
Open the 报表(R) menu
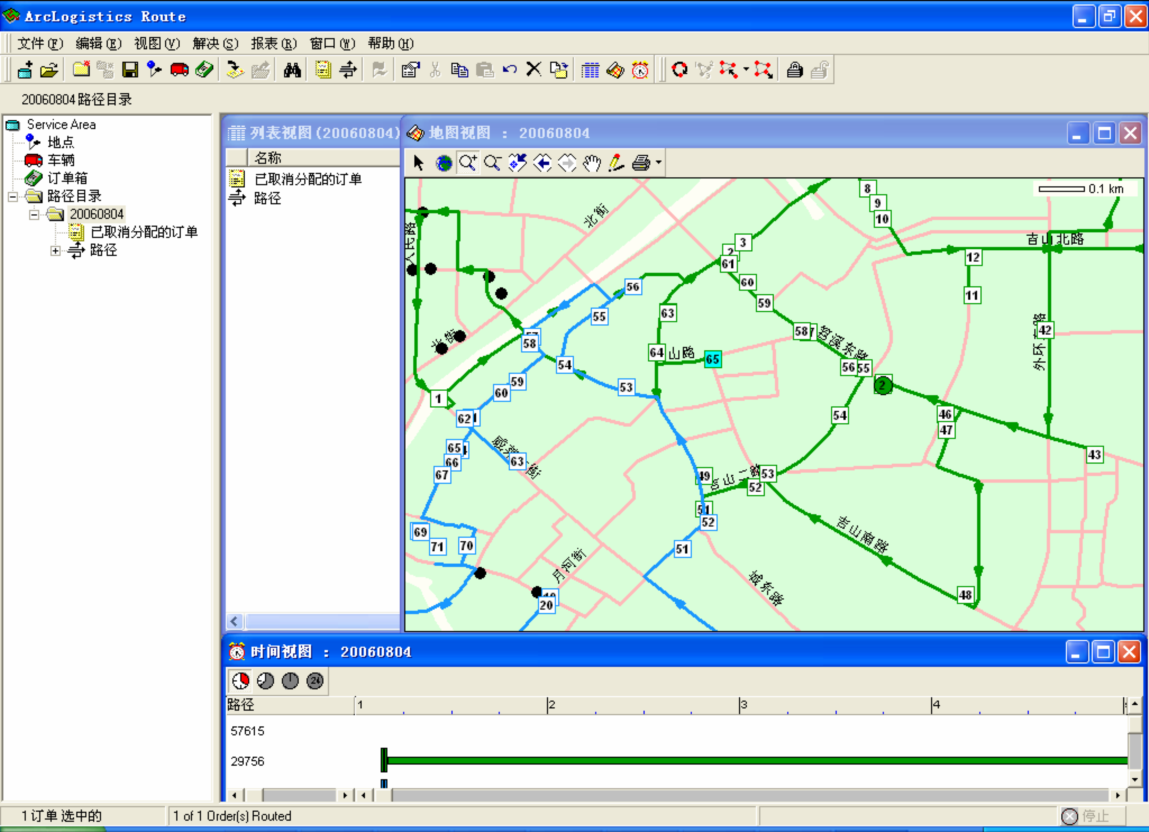pos(273,44)
